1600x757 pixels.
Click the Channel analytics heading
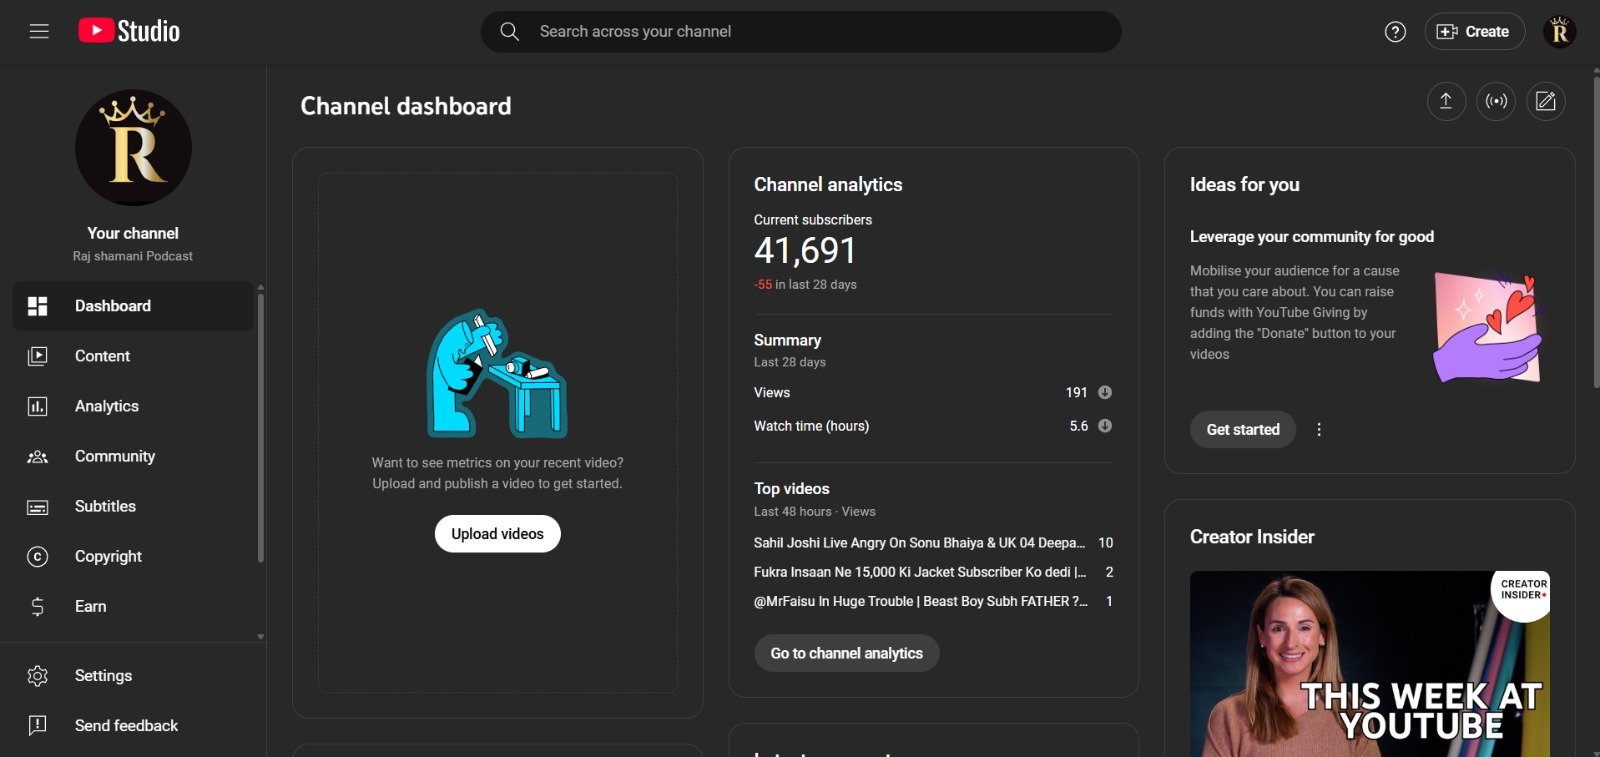828,184
